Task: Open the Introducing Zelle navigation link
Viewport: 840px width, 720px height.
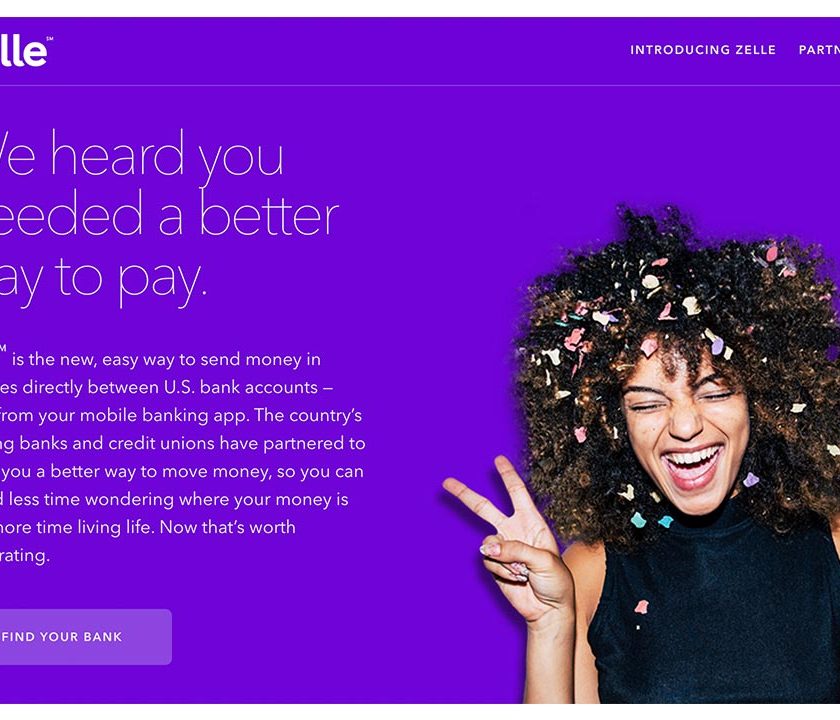Action: point(702,50)
